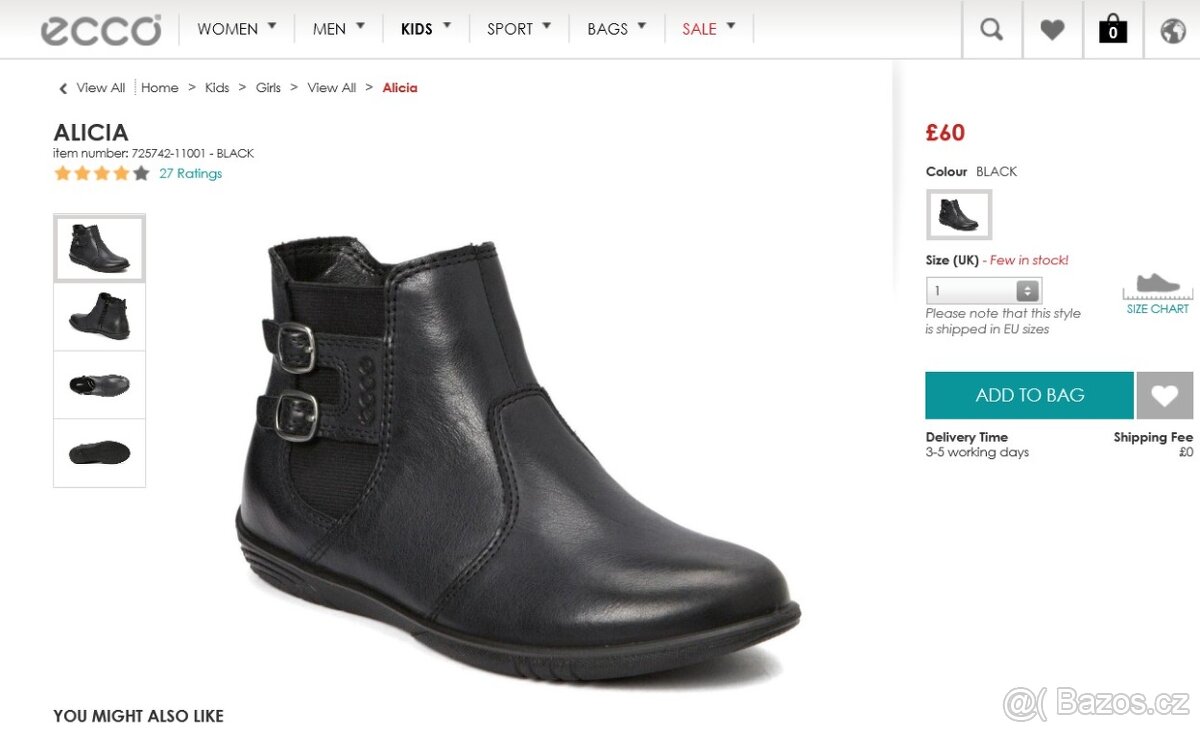Select the sole view thumbnail
This screenshot has height=732, width=1200.
coord(99,453)
